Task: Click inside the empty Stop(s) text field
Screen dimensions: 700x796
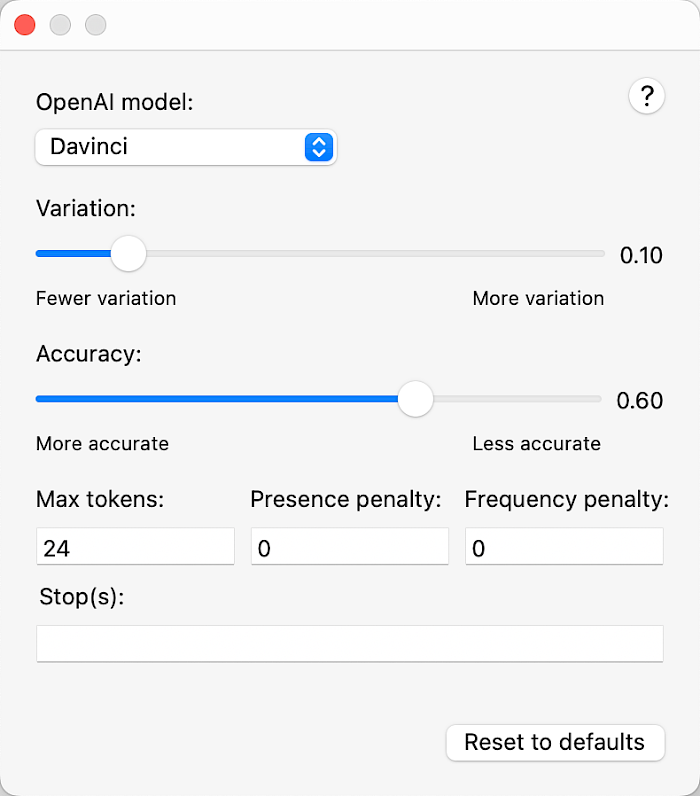Action: [350, 644]
